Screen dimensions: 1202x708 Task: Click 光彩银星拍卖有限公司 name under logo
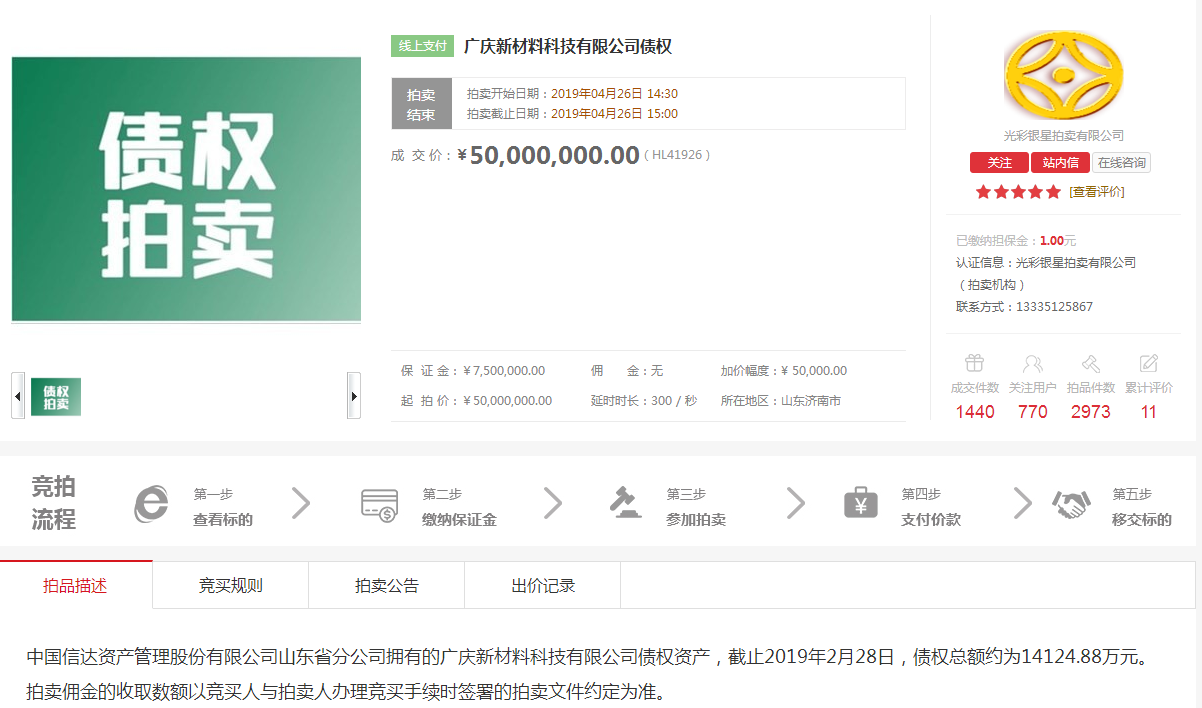pyautogui.click(x=1064, y=136)
